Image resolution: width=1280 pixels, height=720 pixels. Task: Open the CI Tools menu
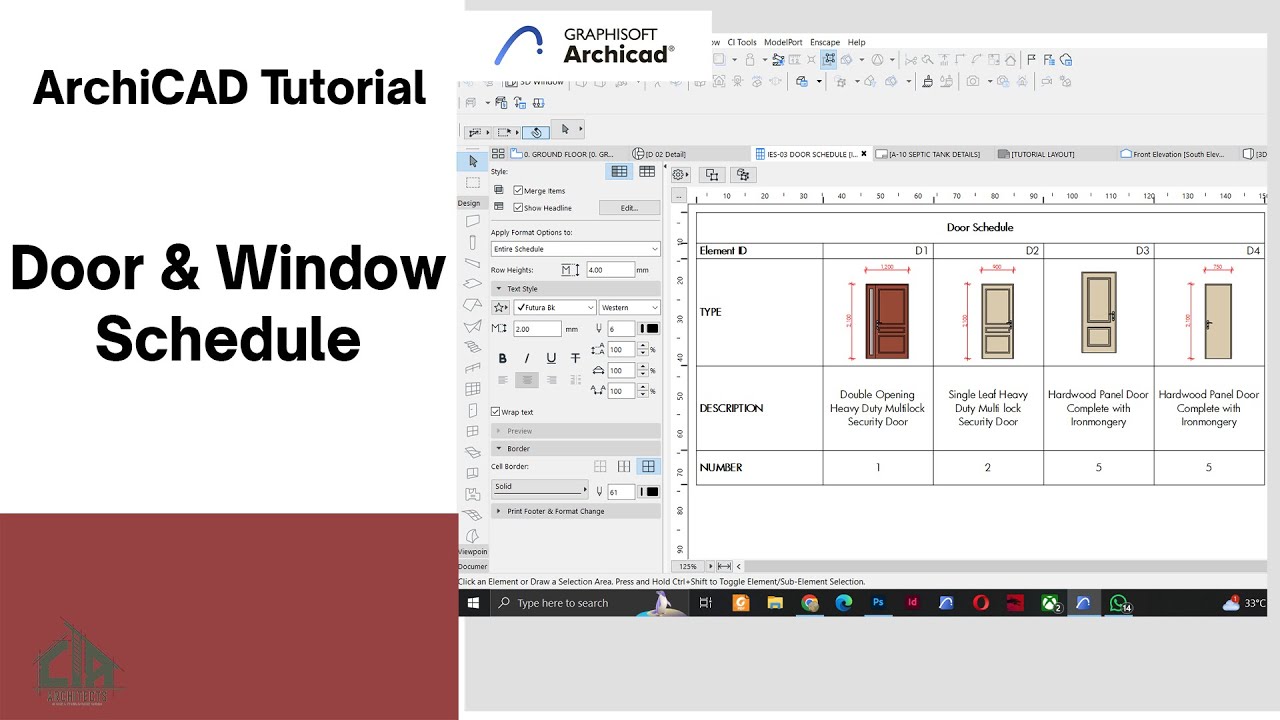click(742, 43)
